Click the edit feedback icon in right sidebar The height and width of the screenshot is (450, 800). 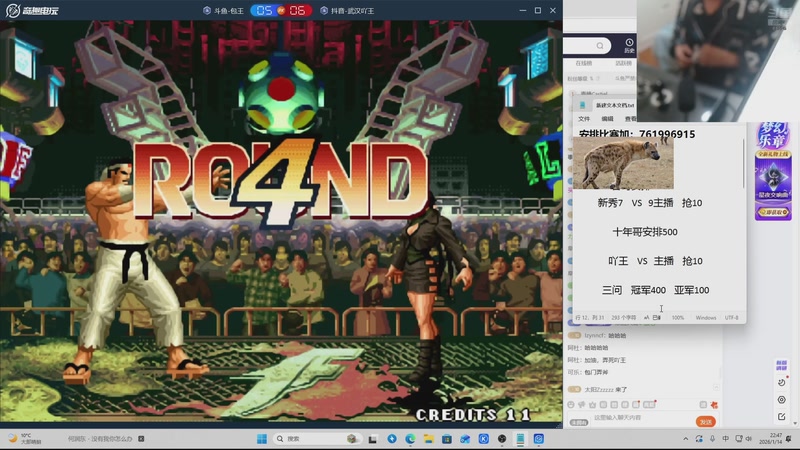pyautogui.click(x=782, y=416)
